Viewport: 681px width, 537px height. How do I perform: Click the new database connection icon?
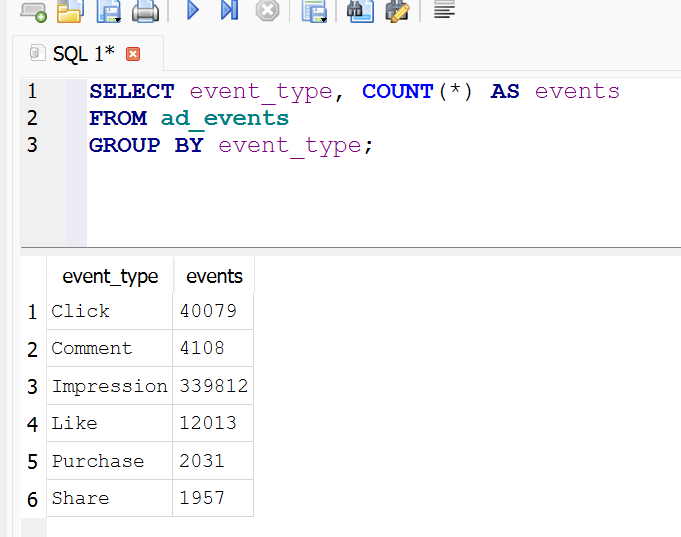coord(32,11)
